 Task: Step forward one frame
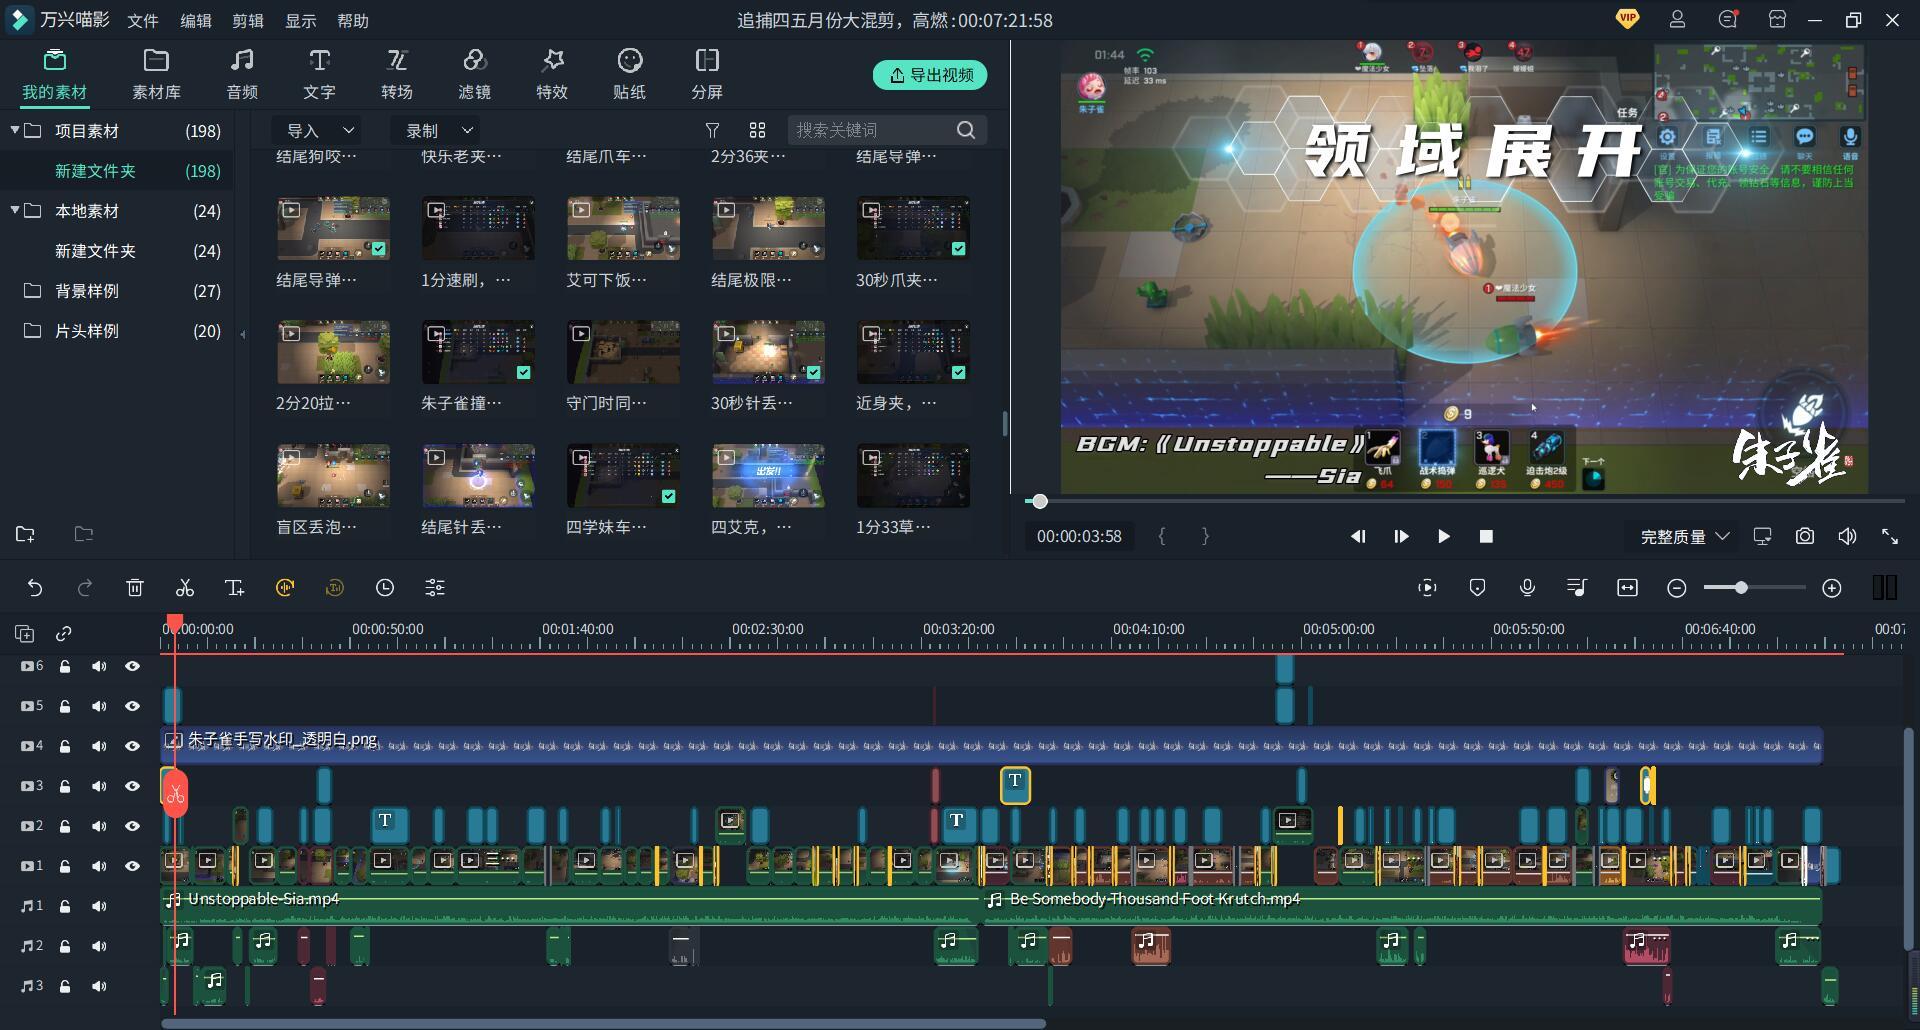1401,536
